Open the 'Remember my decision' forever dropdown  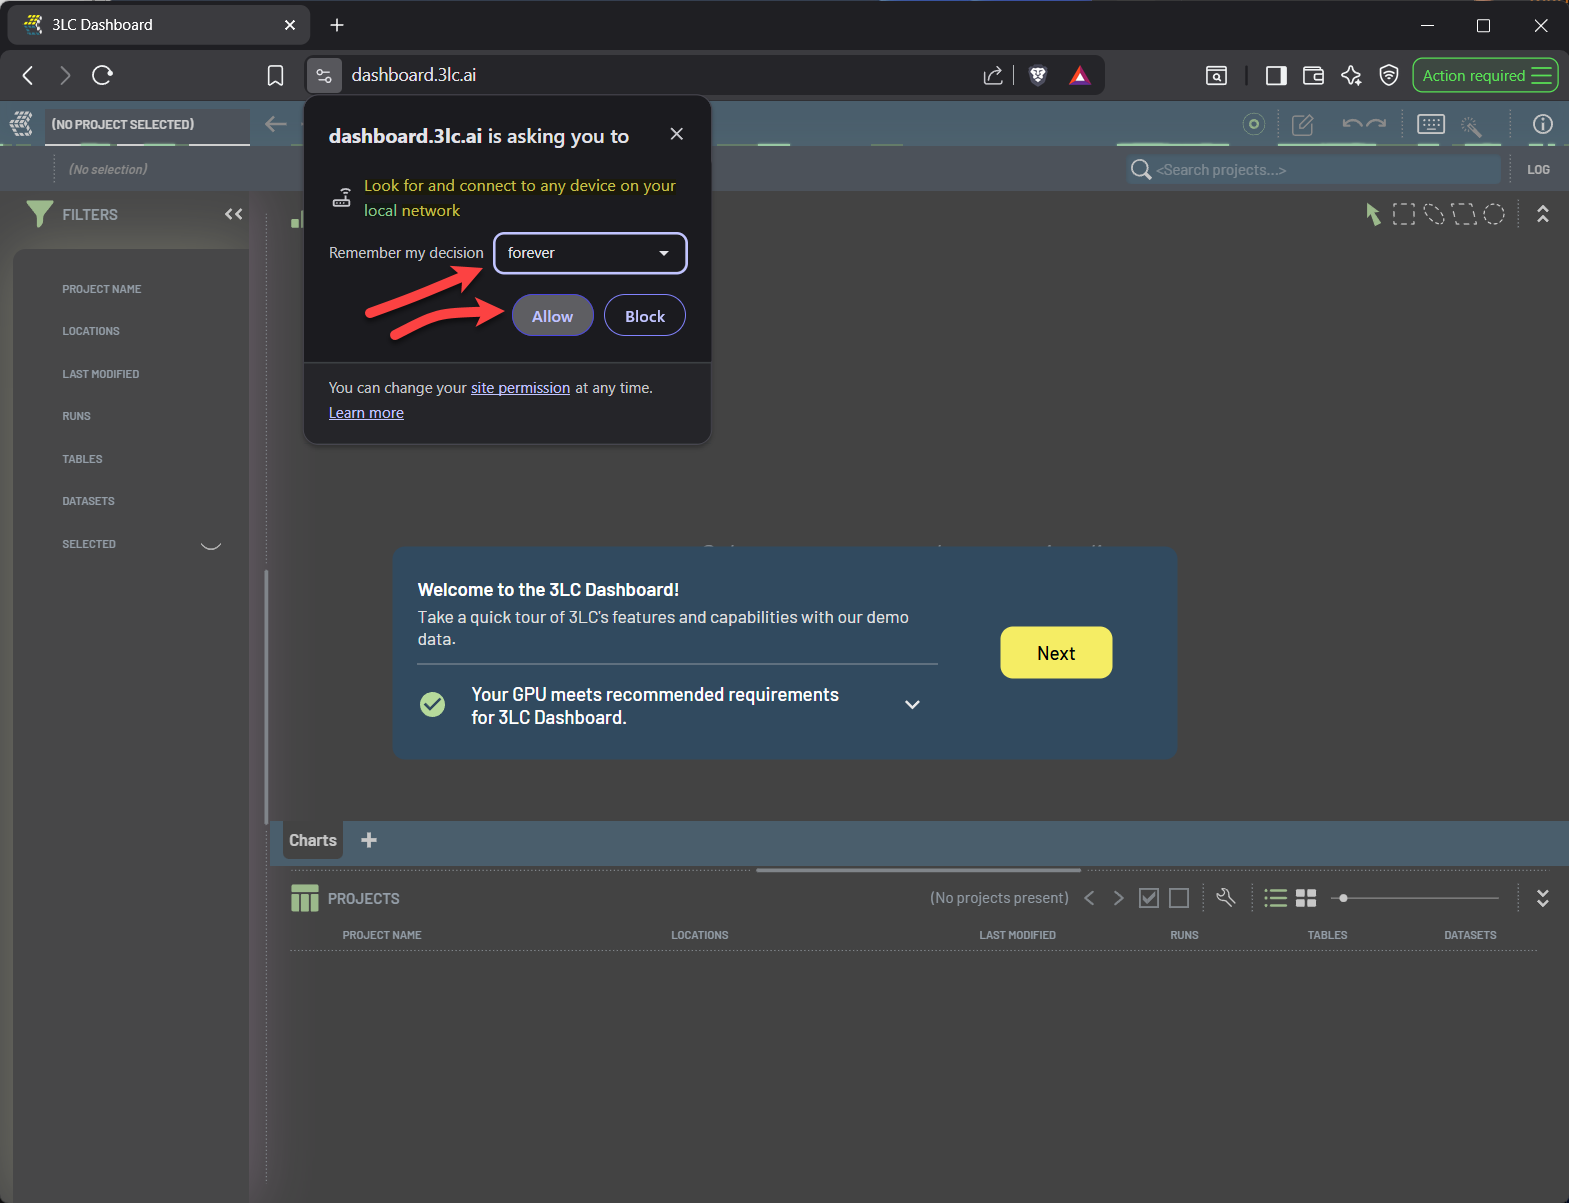point(590,253)
